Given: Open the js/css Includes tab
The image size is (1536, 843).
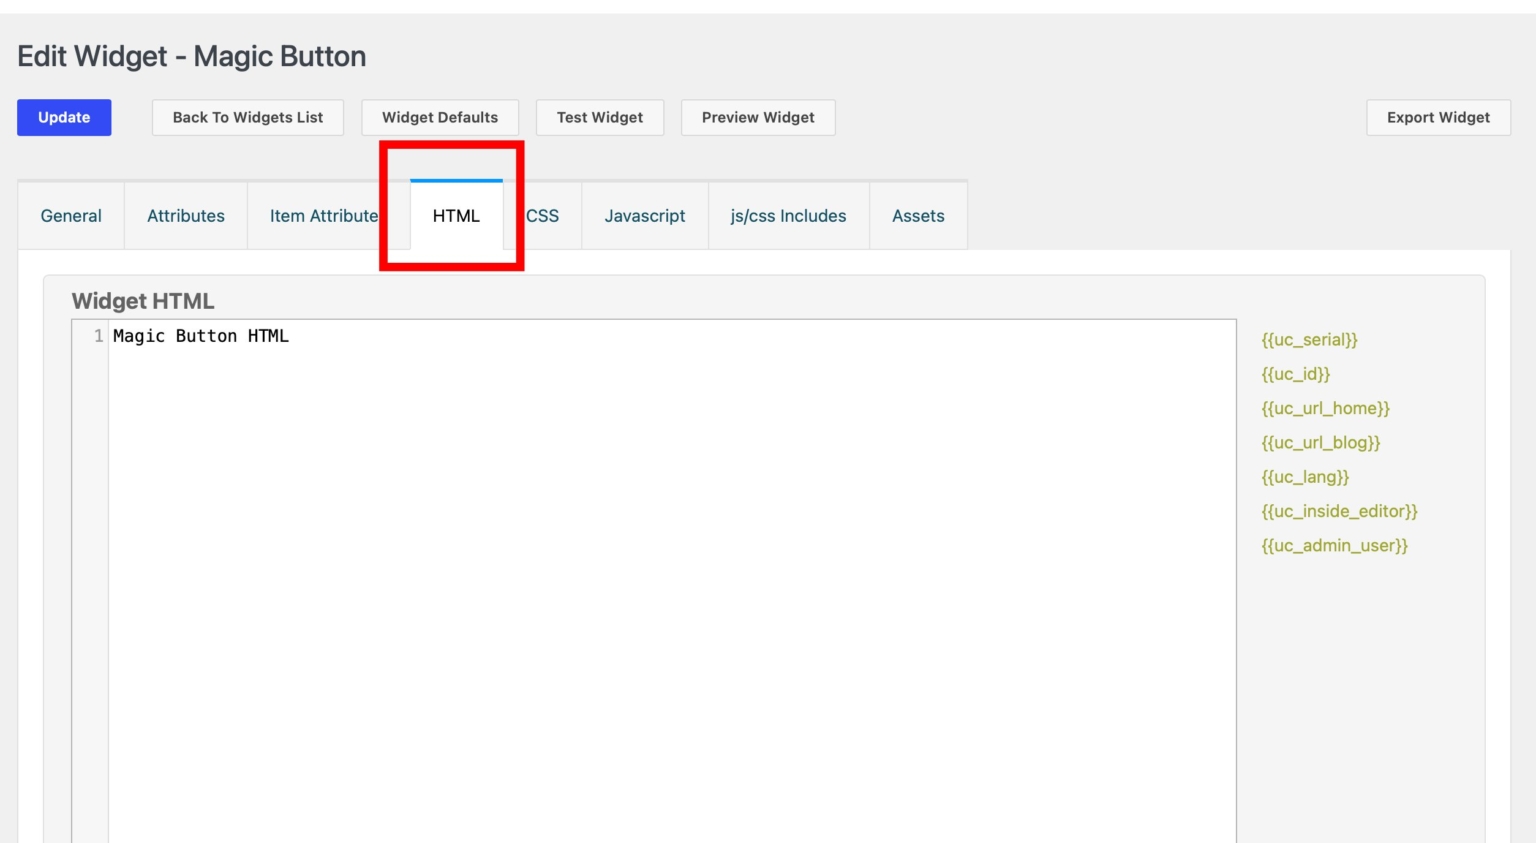Looking at the screenshot, I should (x=788, y=216).
